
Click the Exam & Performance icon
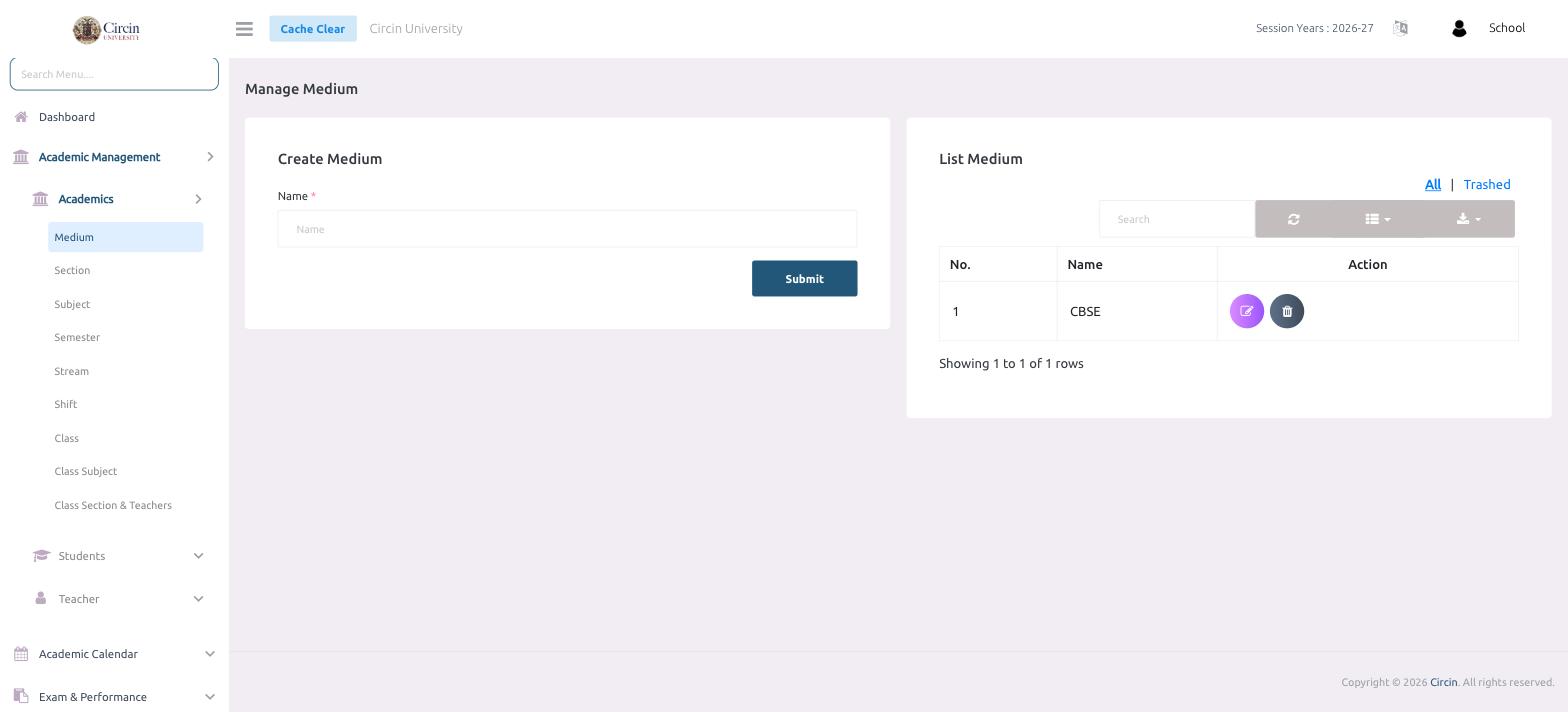[21, 697]
